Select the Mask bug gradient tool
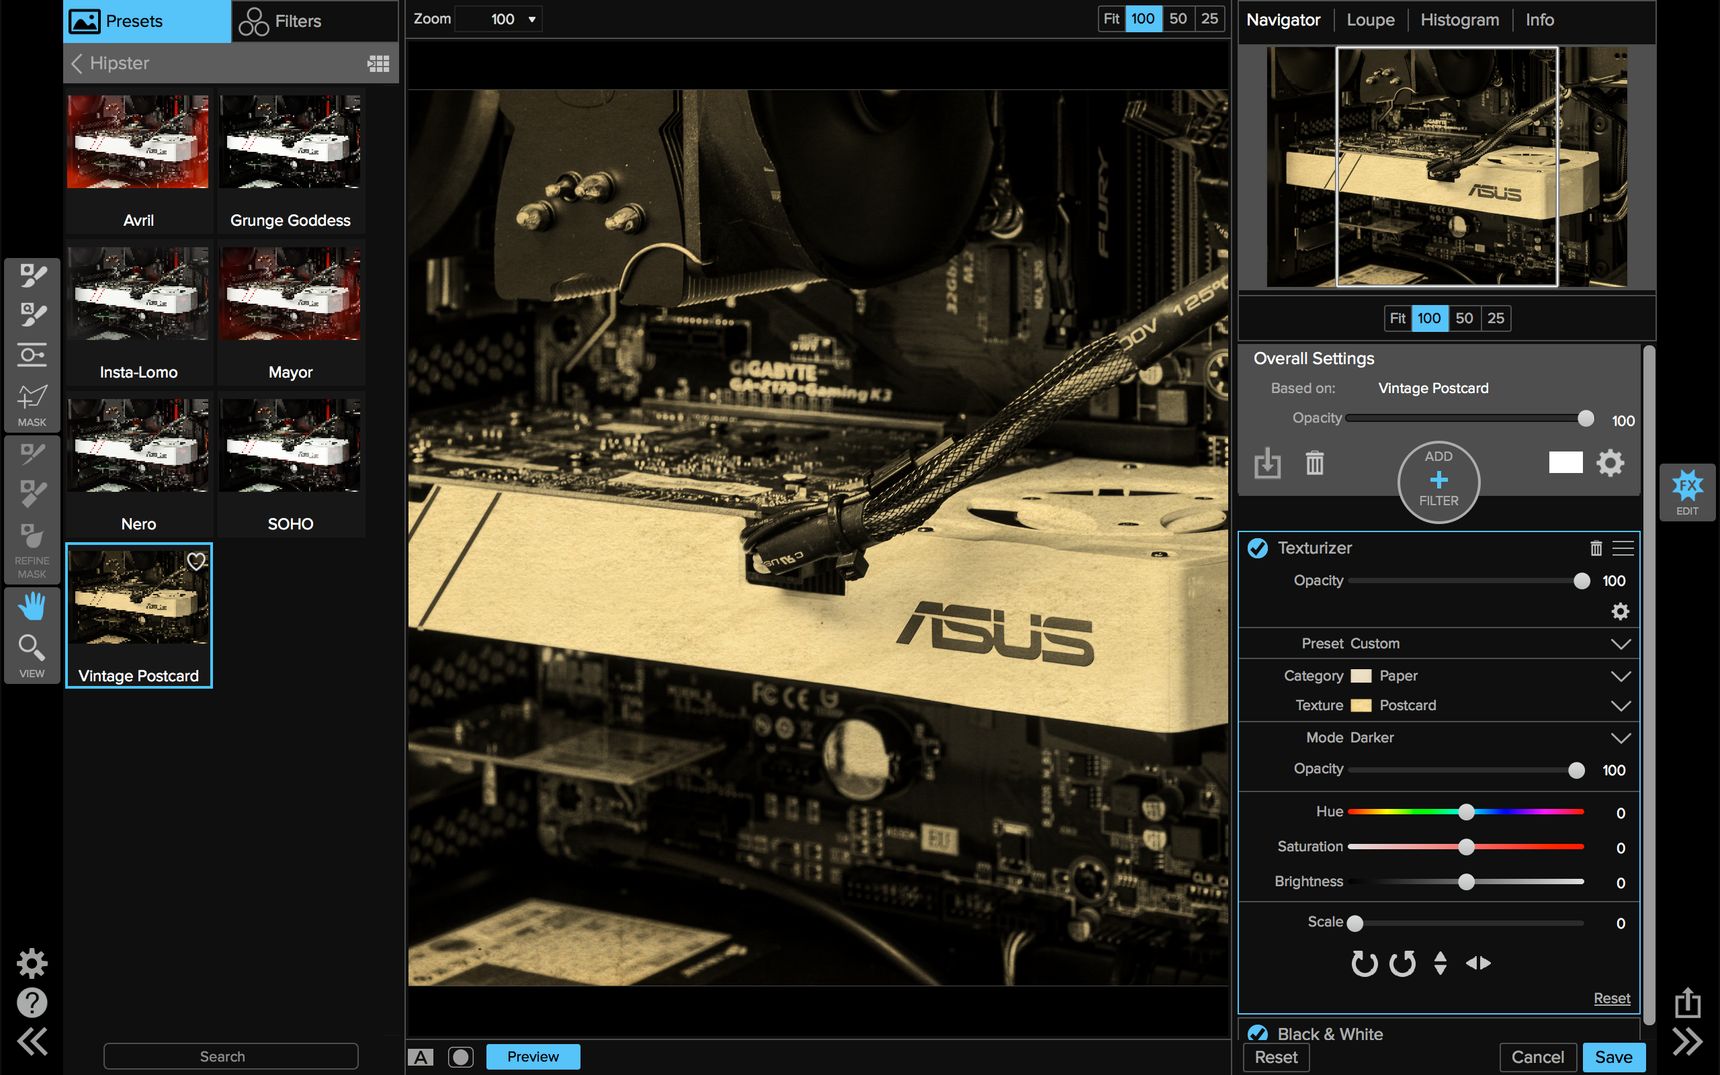Viewport: 1720px width, 1075px height. click(32, 355)
